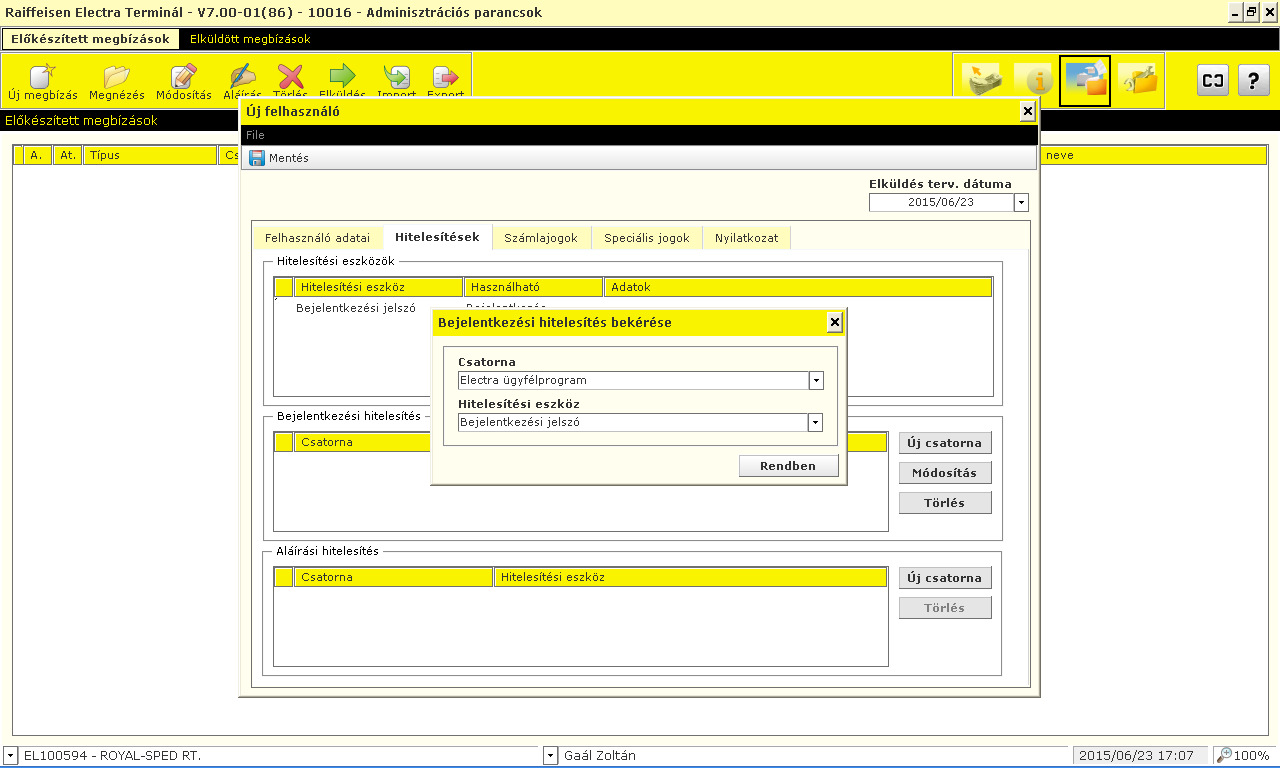Click Új csatorna in Bejelentkezési hitelesítés

(945, 443)
